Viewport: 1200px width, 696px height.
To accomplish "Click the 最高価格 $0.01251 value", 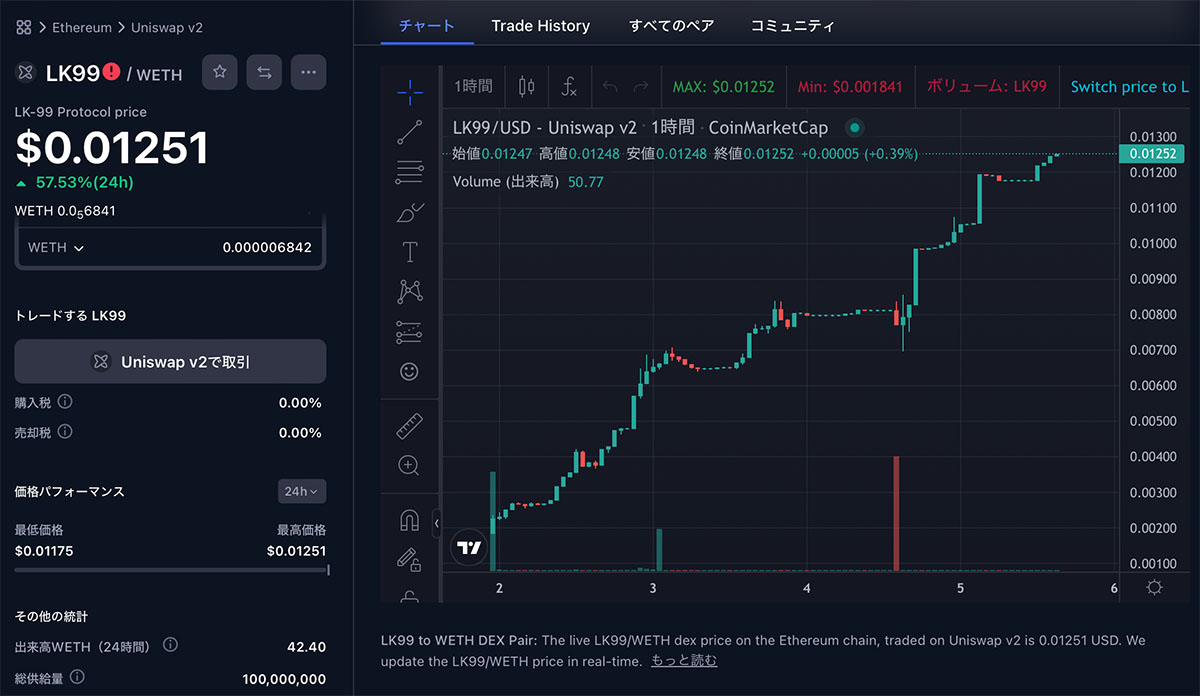I will [x=296, y=551].
